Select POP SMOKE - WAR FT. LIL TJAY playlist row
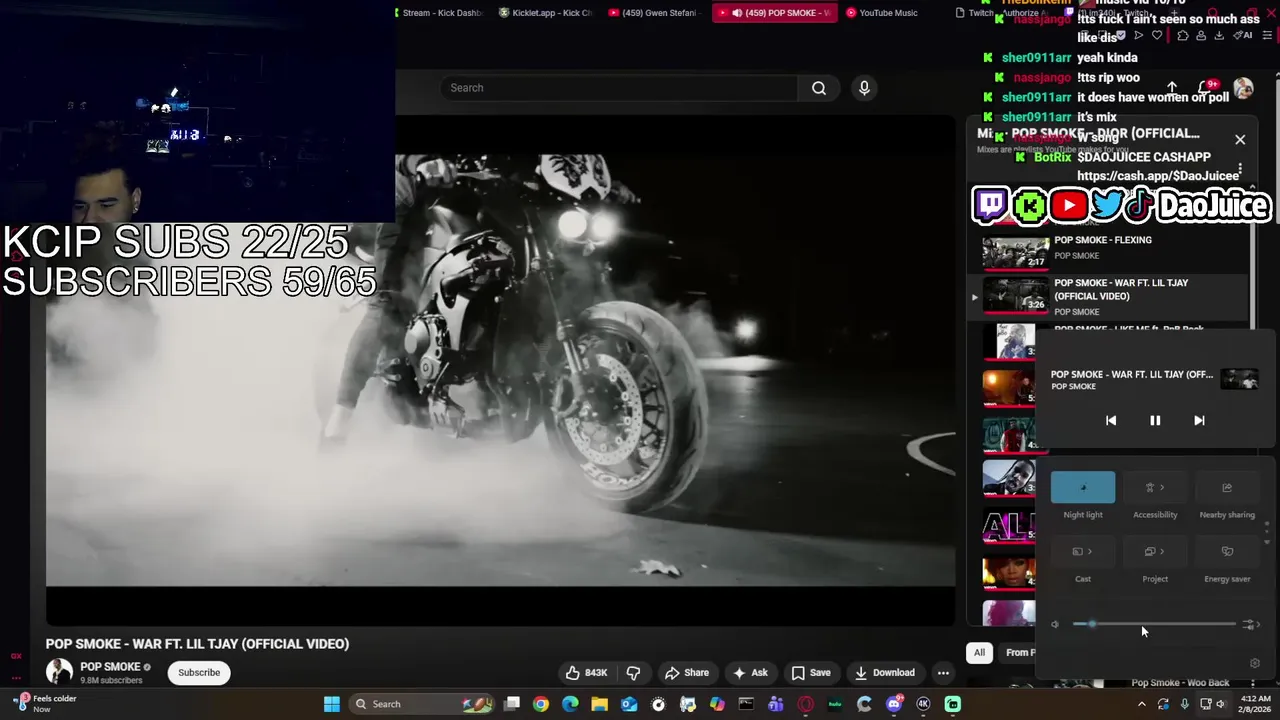 [x=1110, y=297]
